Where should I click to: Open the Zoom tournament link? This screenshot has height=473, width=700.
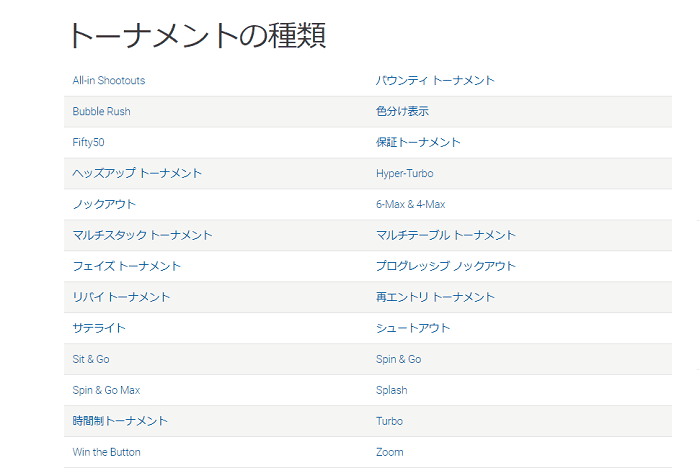coord(389,452)
